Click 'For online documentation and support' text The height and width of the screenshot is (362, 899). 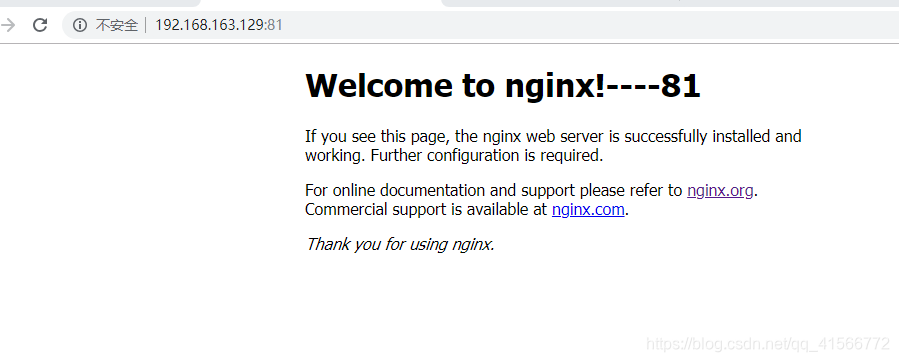[x=440, y=190]
